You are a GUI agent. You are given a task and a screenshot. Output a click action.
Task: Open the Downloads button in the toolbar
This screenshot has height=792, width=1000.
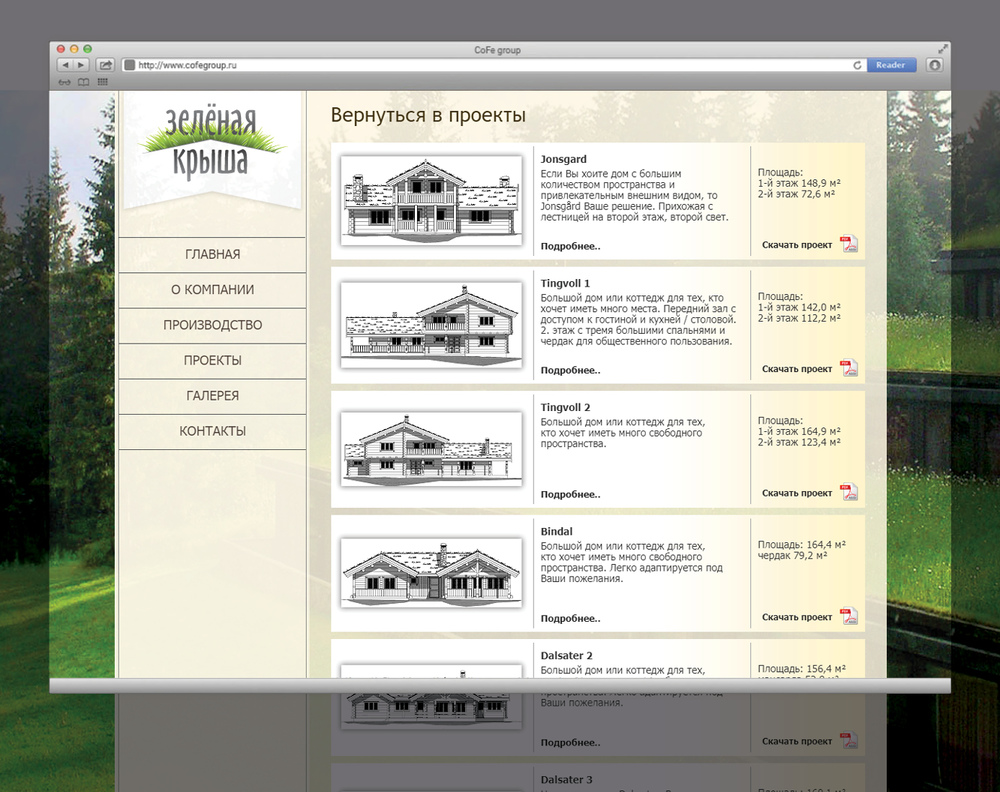(934, 65)
